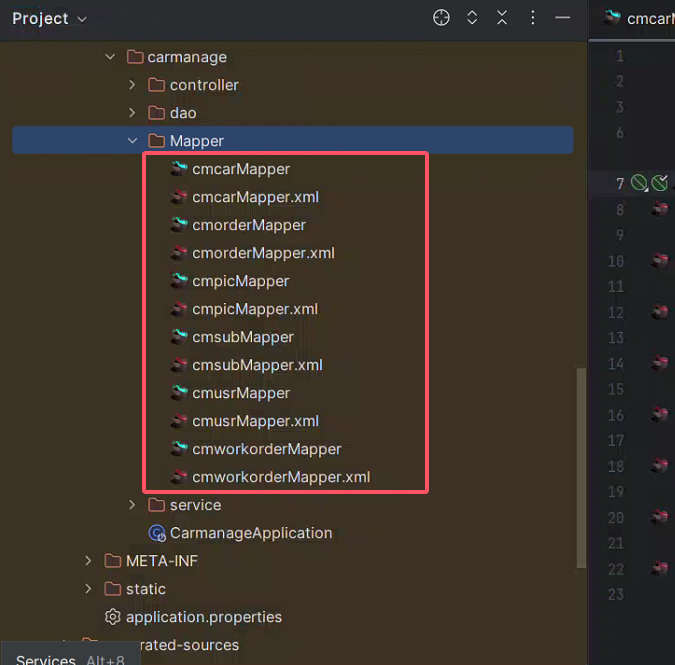Open the cmcarMapper interface file
Image resolution: width=675 pixels, height=665 pixels.
241,169
